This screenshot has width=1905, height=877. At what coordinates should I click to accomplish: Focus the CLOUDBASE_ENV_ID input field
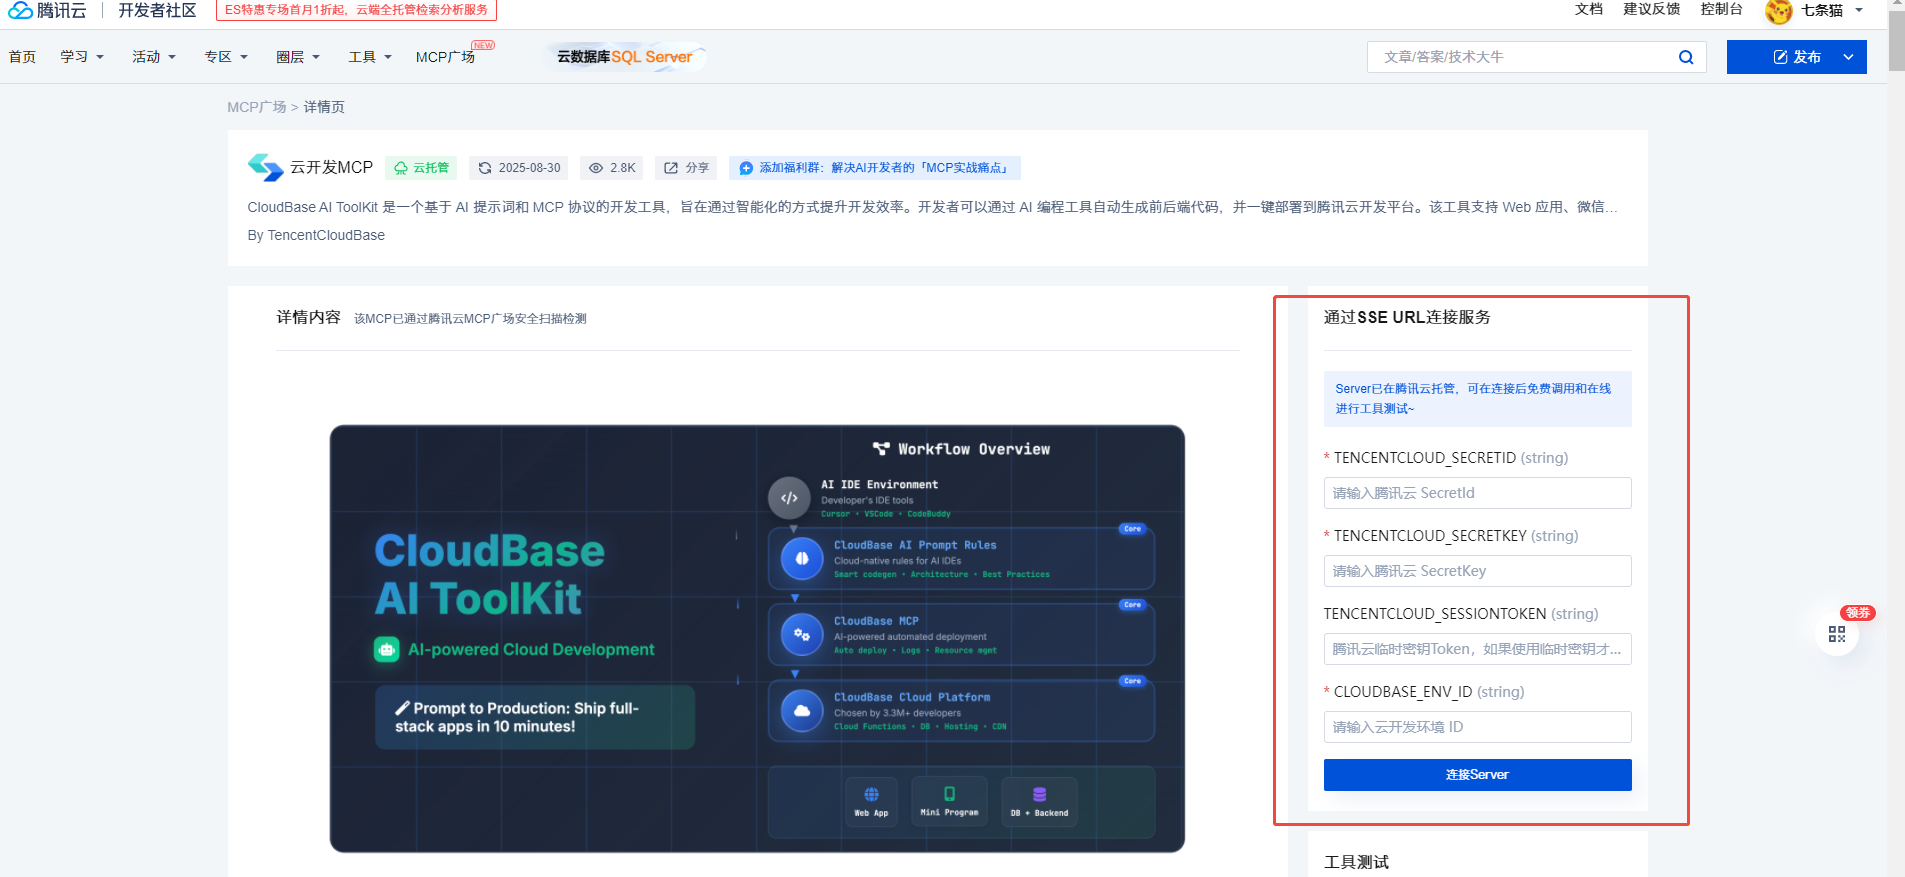pyautogui.click(x=1477, y=727)
